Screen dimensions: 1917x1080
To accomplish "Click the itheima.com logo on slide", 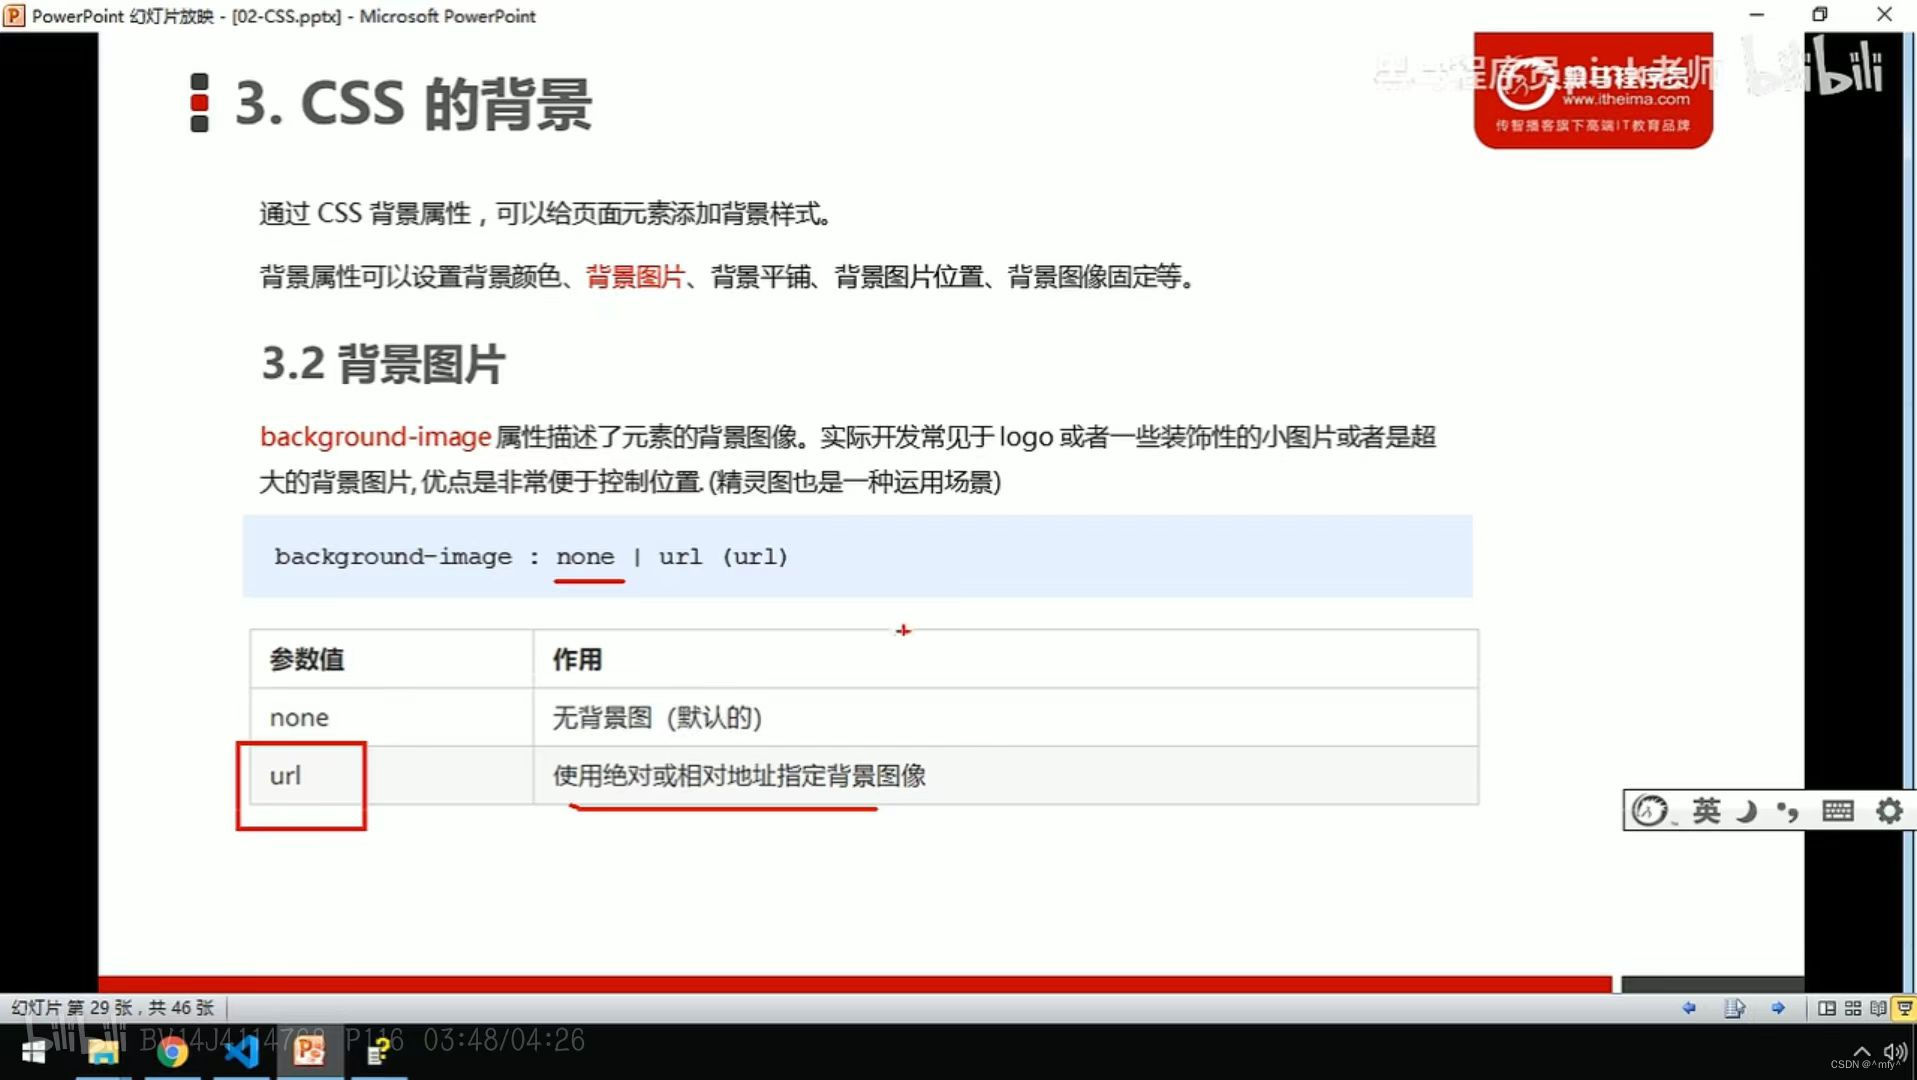I will (x=1593, y=91).
